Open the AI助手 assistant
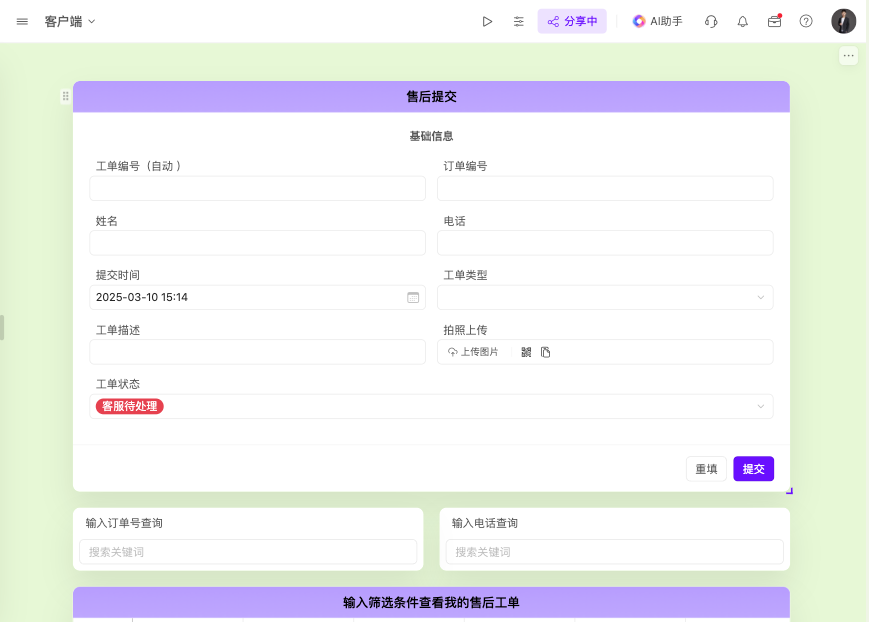Screen dimensions: 869x622 (x=657, y=20)
